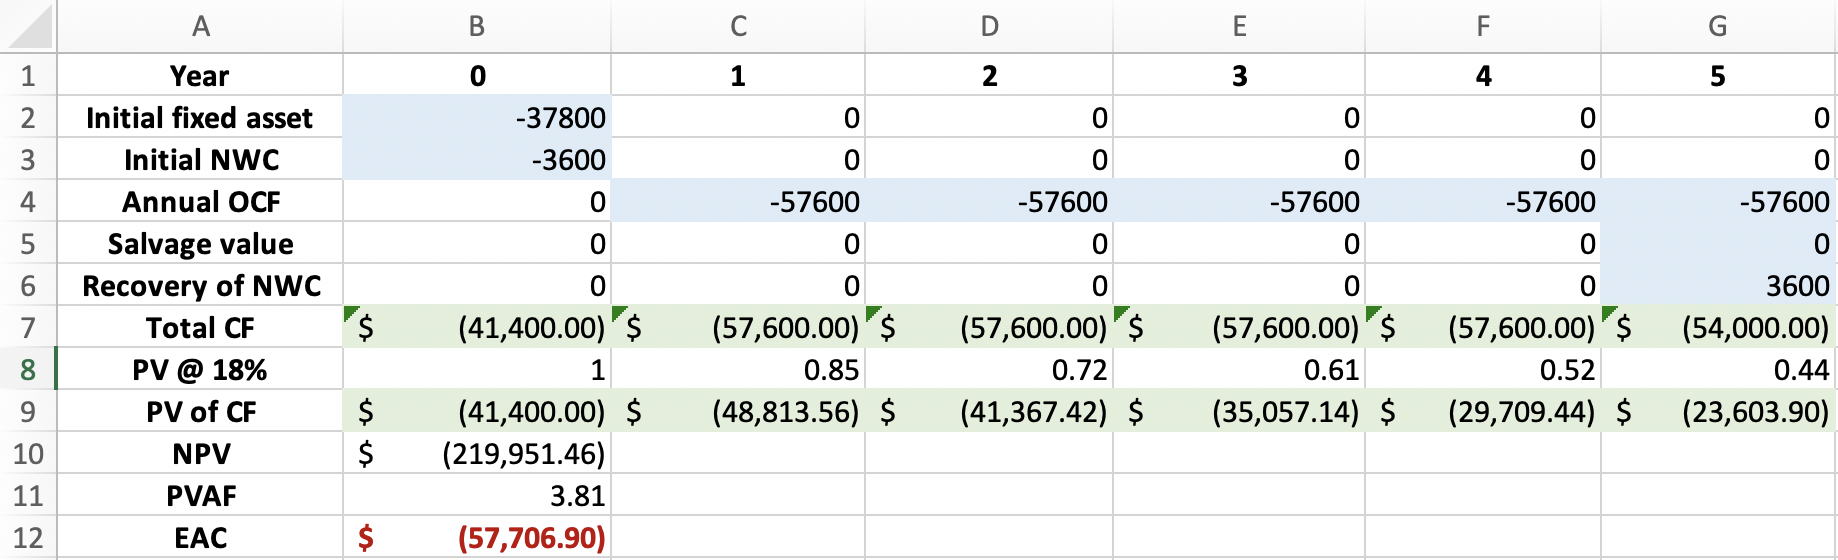
Task: Click the 'Annual OCF' label cell
Action: 200,201
